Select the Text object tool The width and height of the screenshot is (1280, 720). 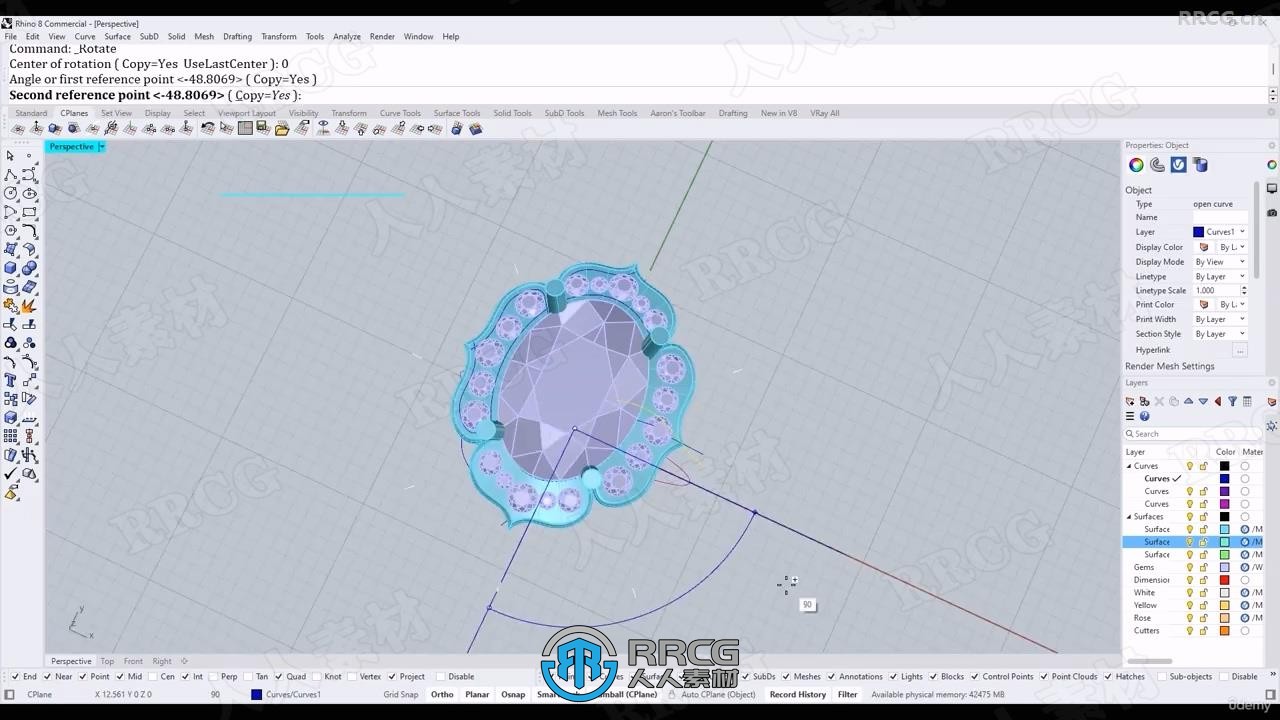[x=10, y=381]
